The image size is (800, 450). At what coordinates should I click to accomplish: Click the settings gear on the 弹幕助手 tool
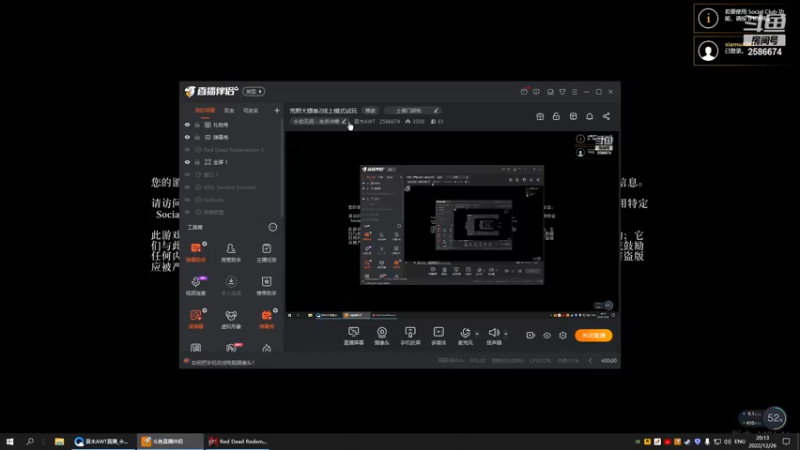(205, 244)
